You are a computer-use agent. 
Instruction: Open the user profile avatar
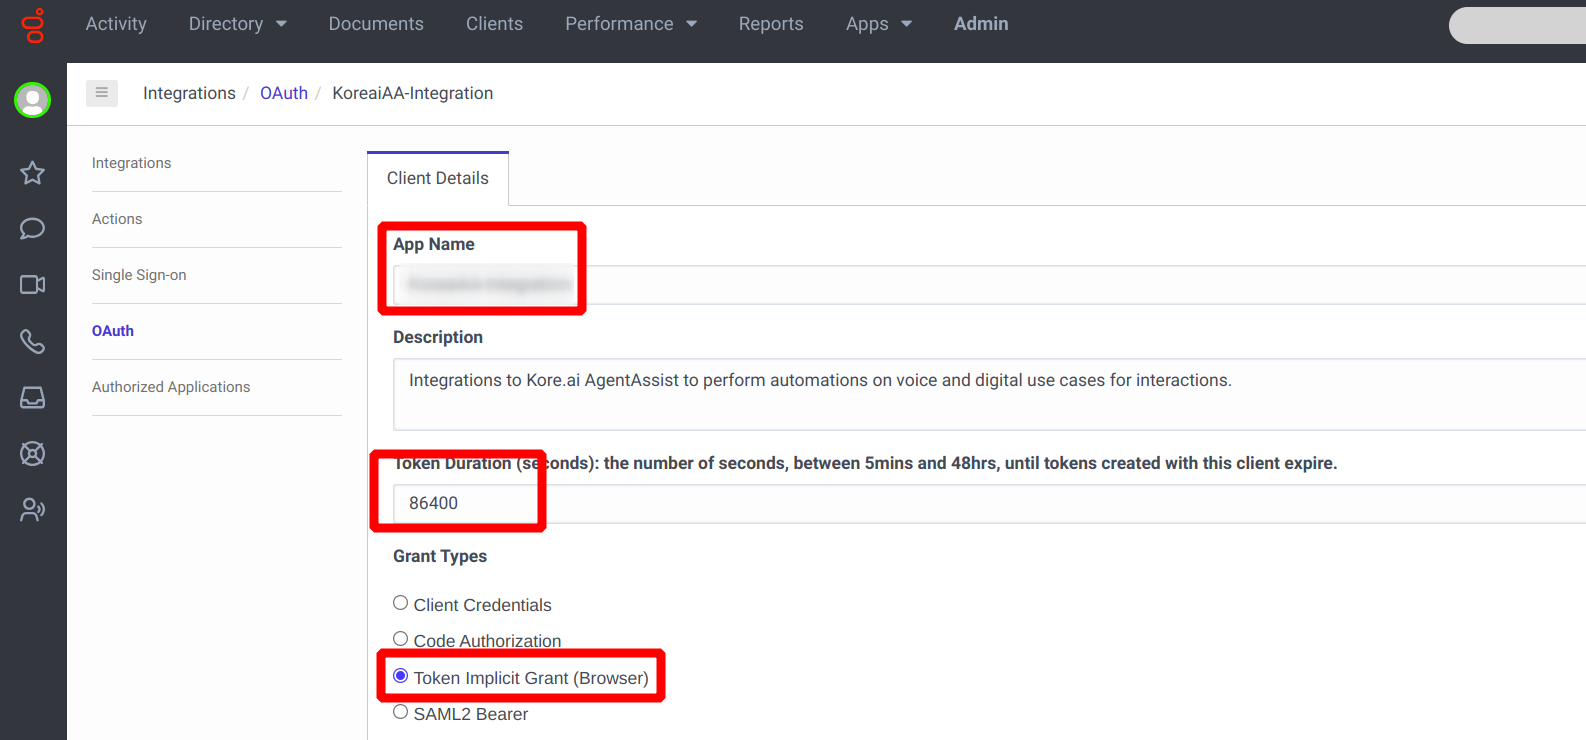(32, 100)
